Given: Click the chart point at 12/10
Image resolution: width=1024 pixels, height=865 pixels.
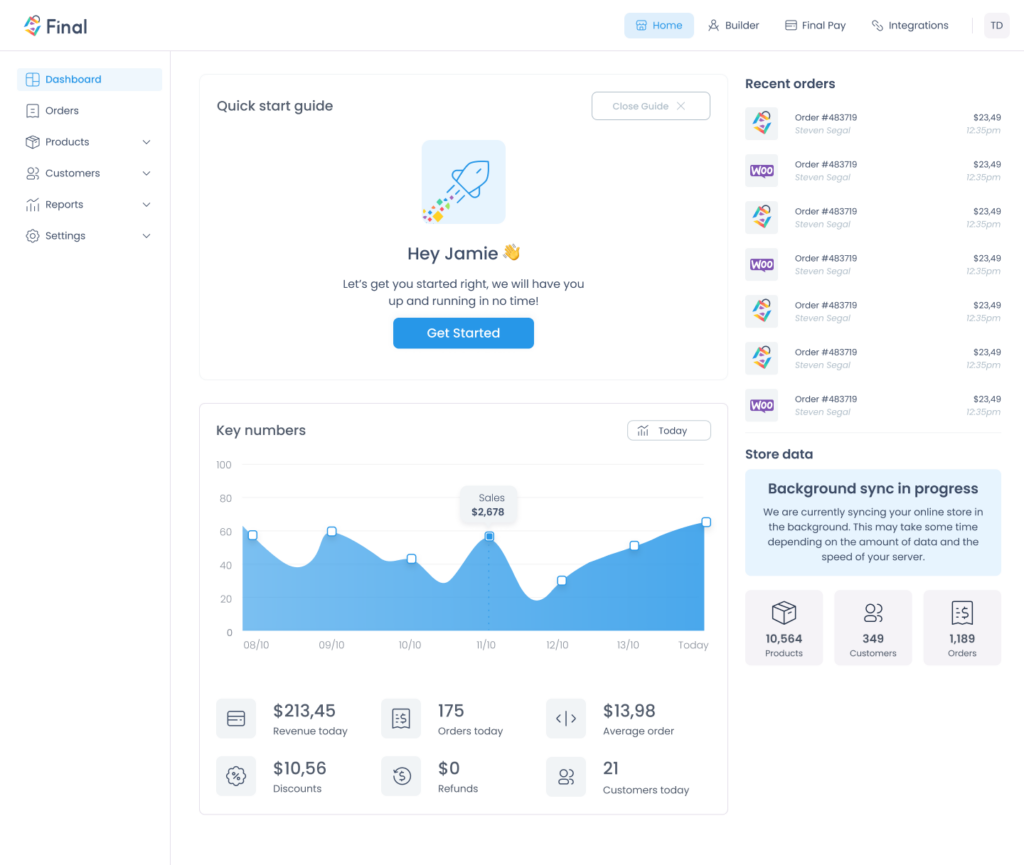Looking at the screenshot, I should (562, 580).
